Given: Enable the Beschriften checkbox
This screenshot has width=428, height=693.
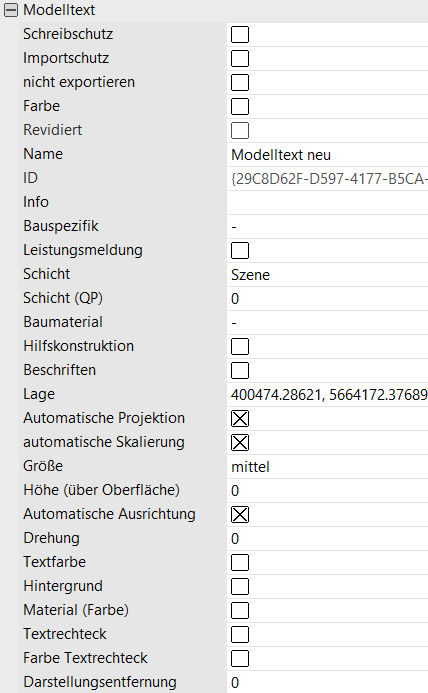Looking at the screenshot, I should 240,370.
